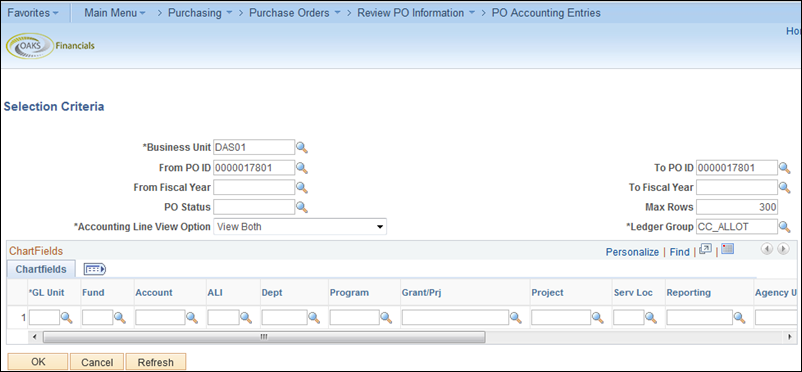Open Business Unit lookup magnifier
This screenshot has height=372, width=802.
302,148
